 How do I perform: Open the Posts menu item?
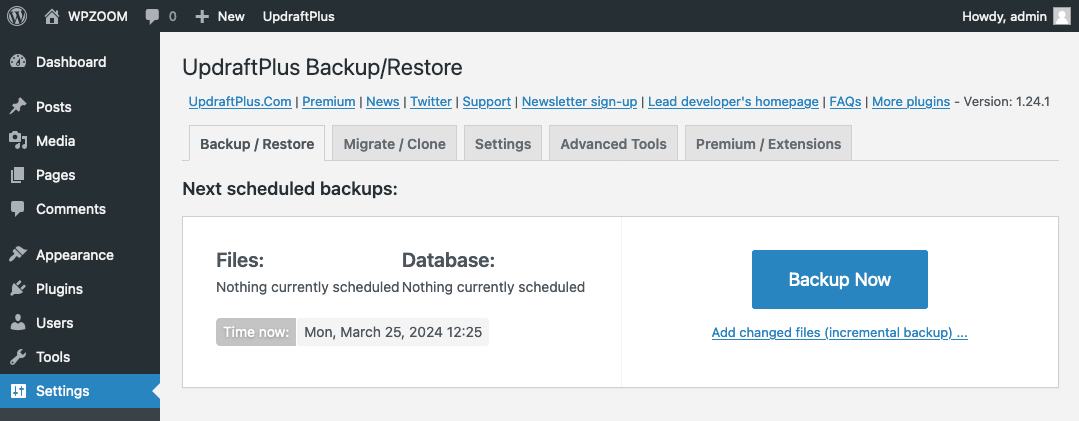pyautogui.click(x=80, y=107)
